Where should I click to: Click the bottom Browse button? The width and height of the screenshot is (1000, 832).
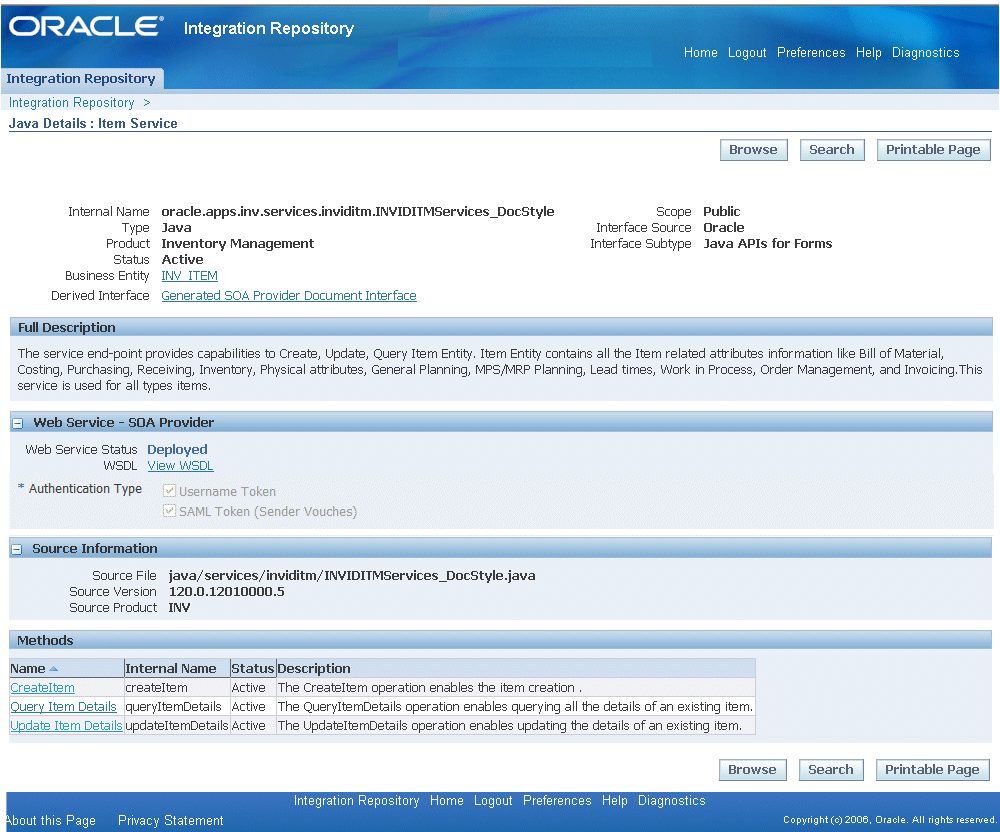click(x=753, y=770)
